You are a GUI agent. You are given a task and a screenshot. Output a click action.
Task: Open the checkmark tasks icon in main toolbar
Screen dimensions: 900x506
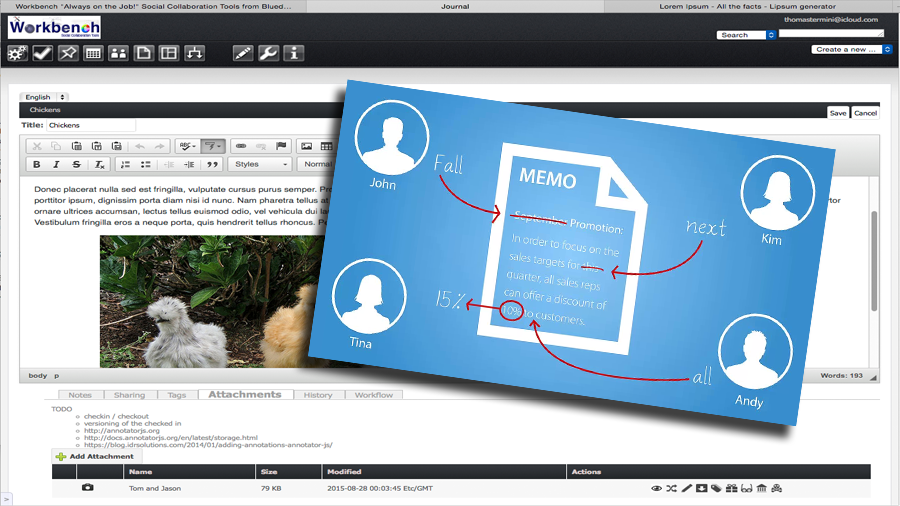tap(42, 53)
